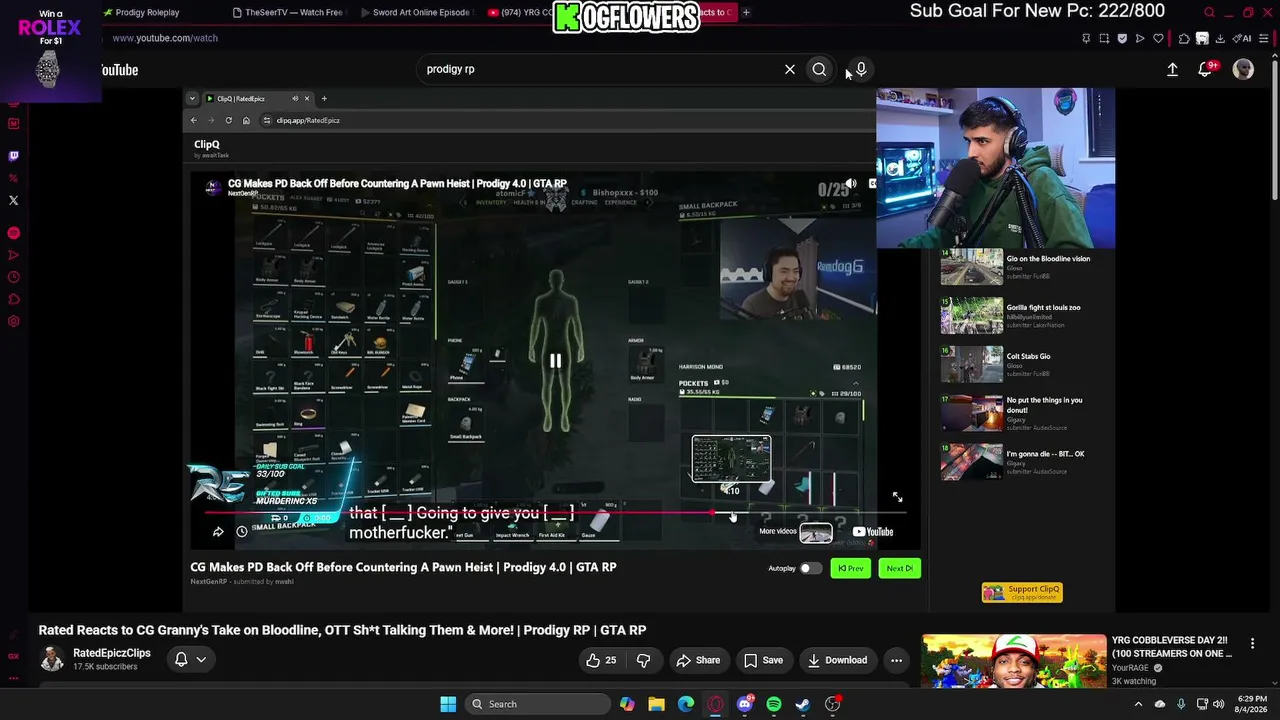Open the Windows Start menu
The image size is (1280, 720).
[x=448, y=704]
